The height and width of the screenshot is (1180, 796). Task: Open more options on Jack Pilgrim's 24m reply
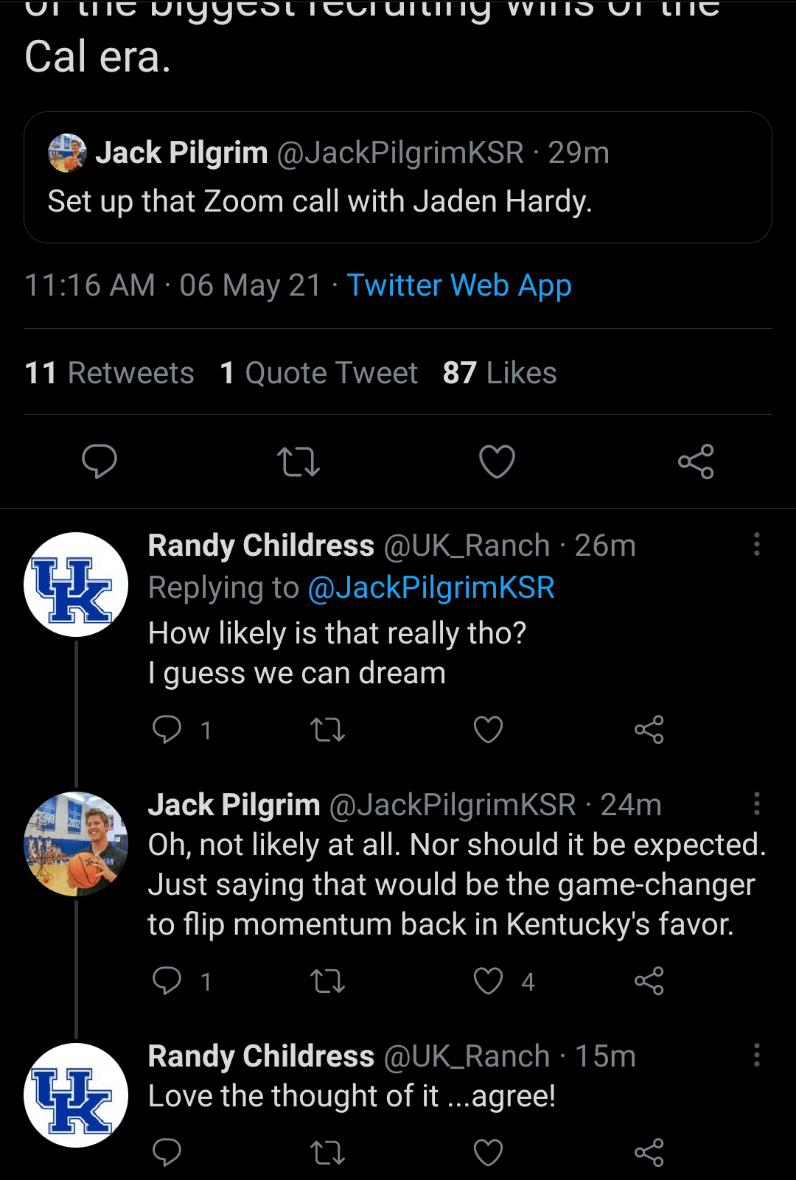[x=757, y=804]
